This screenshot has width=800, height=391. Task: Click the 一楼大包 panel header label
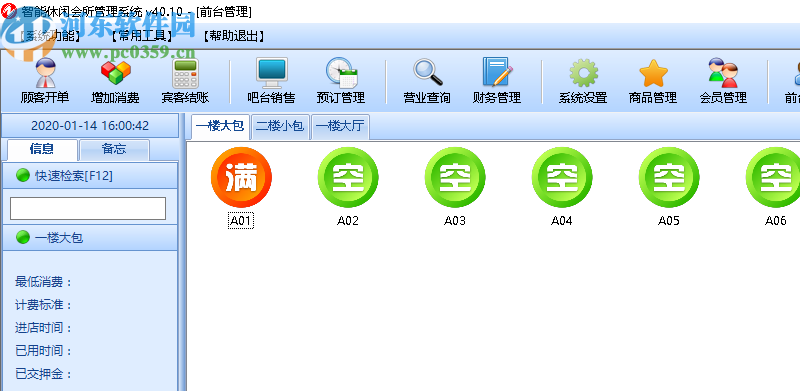pos(59,237)
